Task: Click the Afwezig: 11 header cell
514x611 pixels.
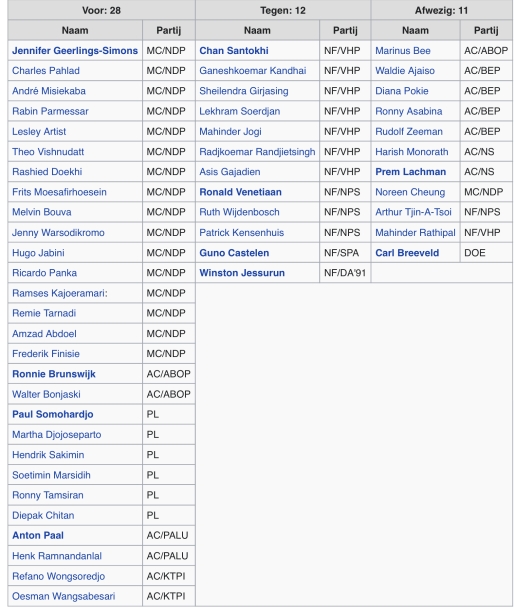Action: [x=442, y=10]
